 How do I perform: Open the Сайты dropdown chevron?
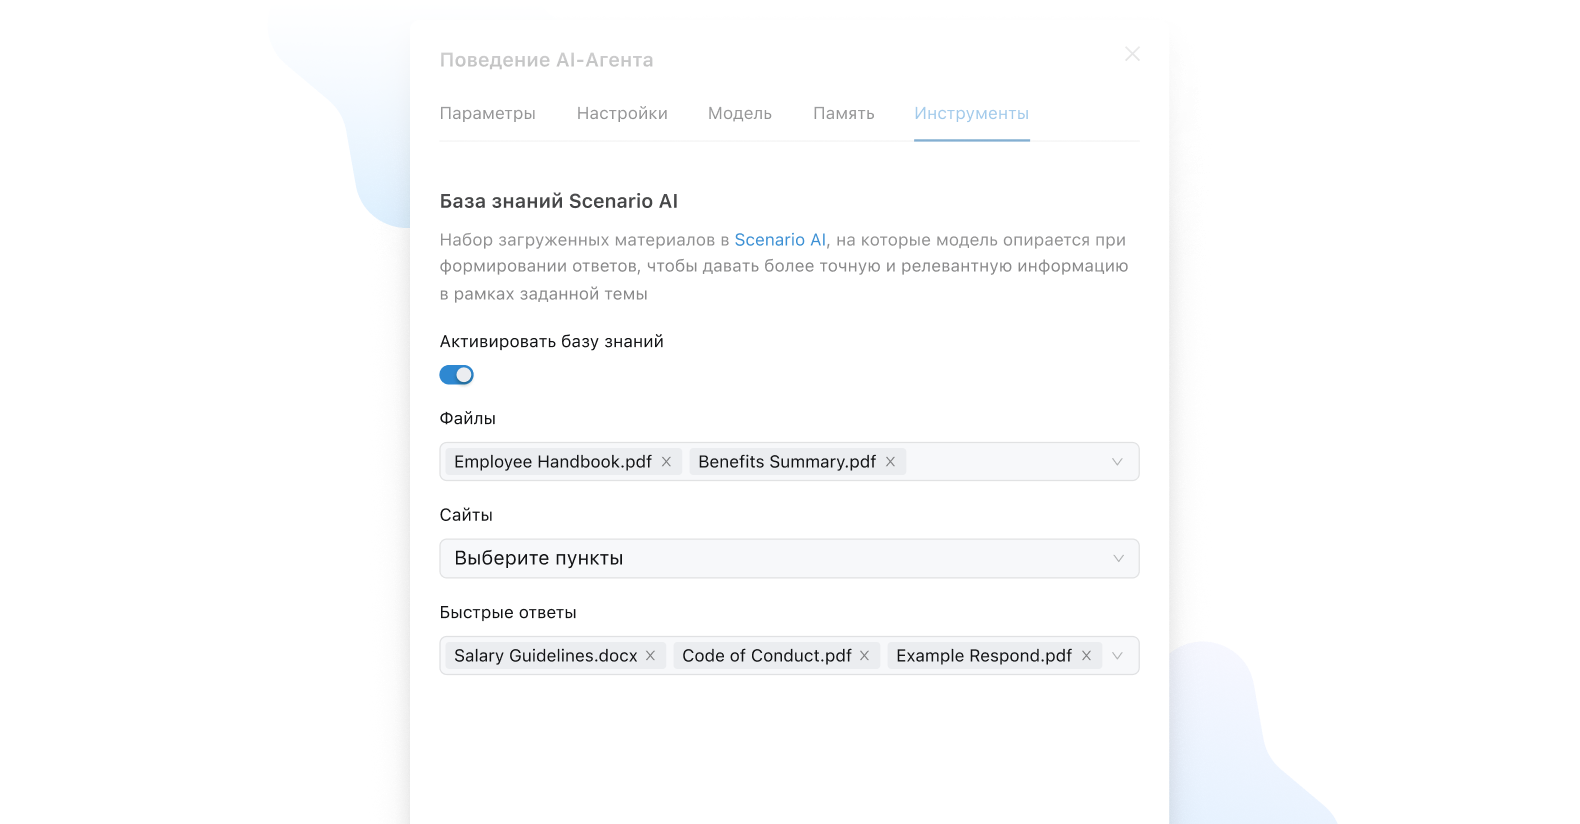coord(1118,559)
